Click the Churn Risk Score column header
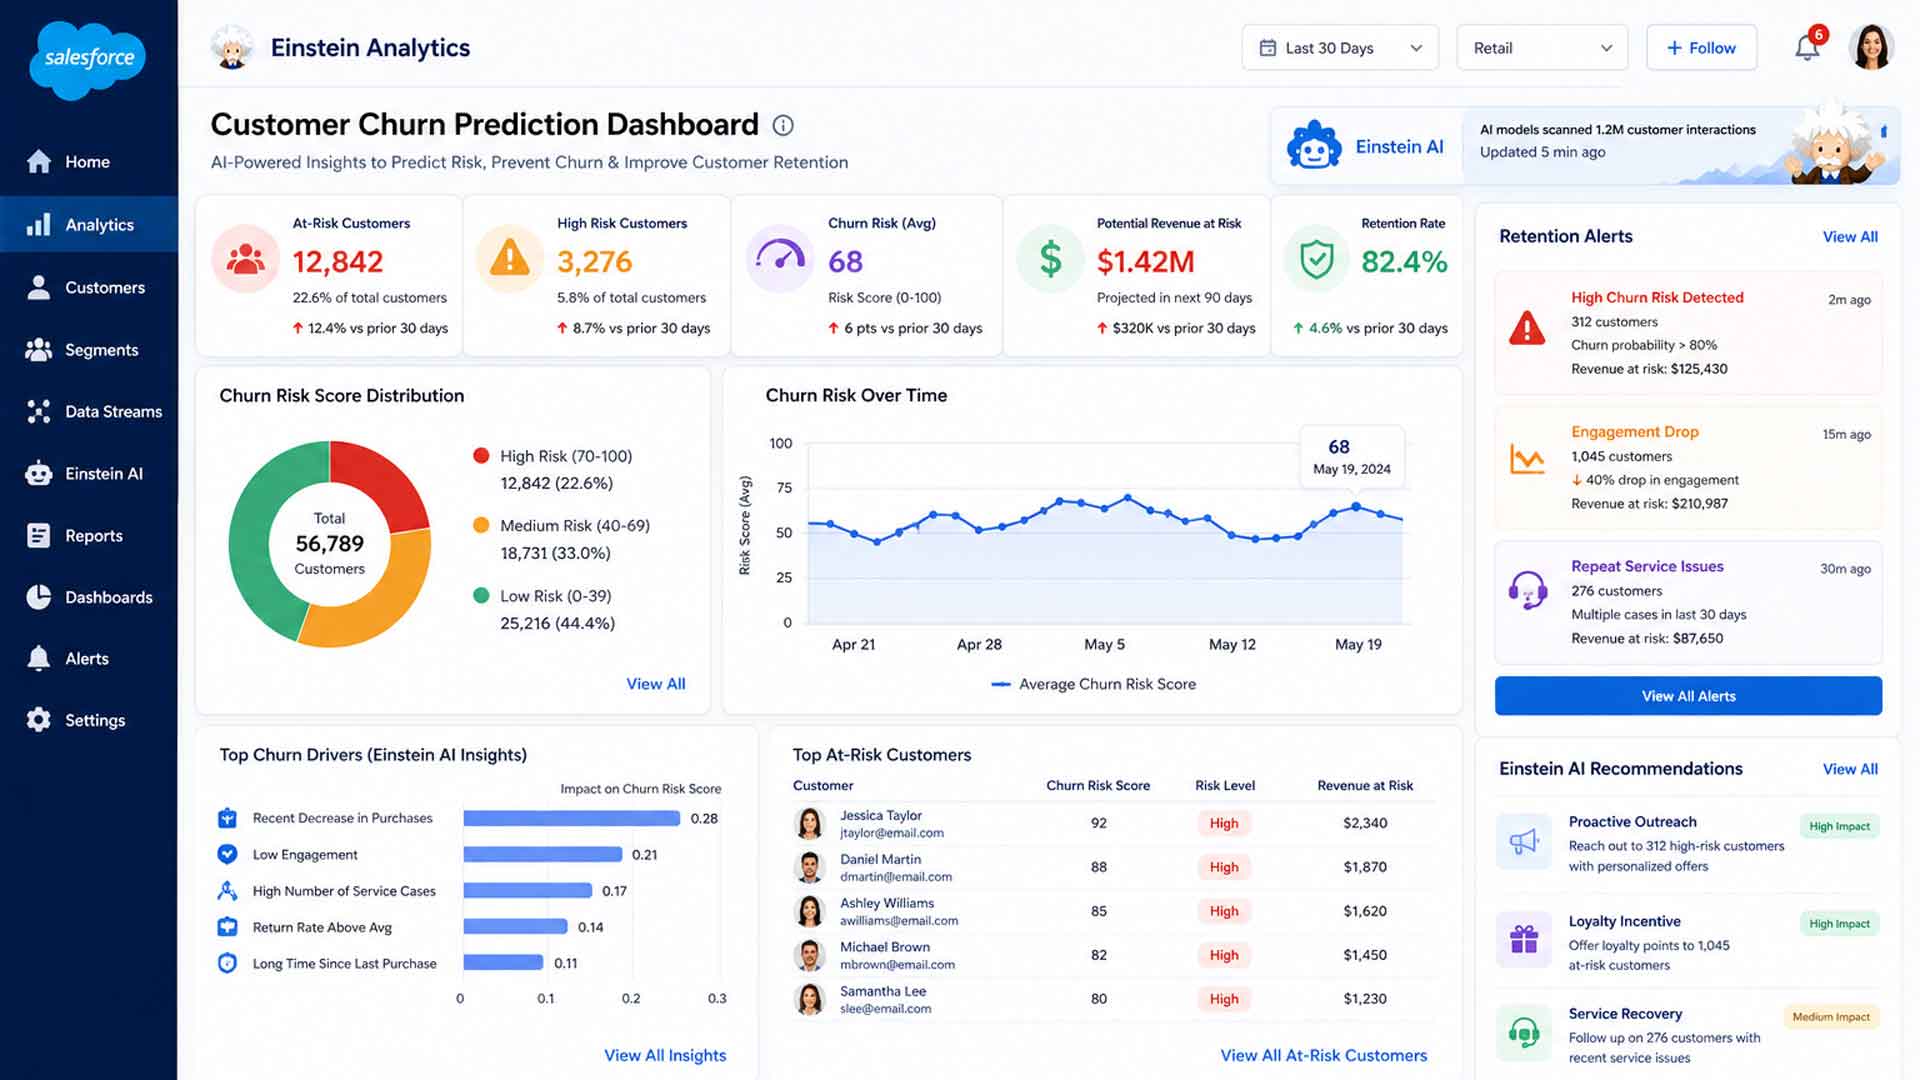 1098,786
